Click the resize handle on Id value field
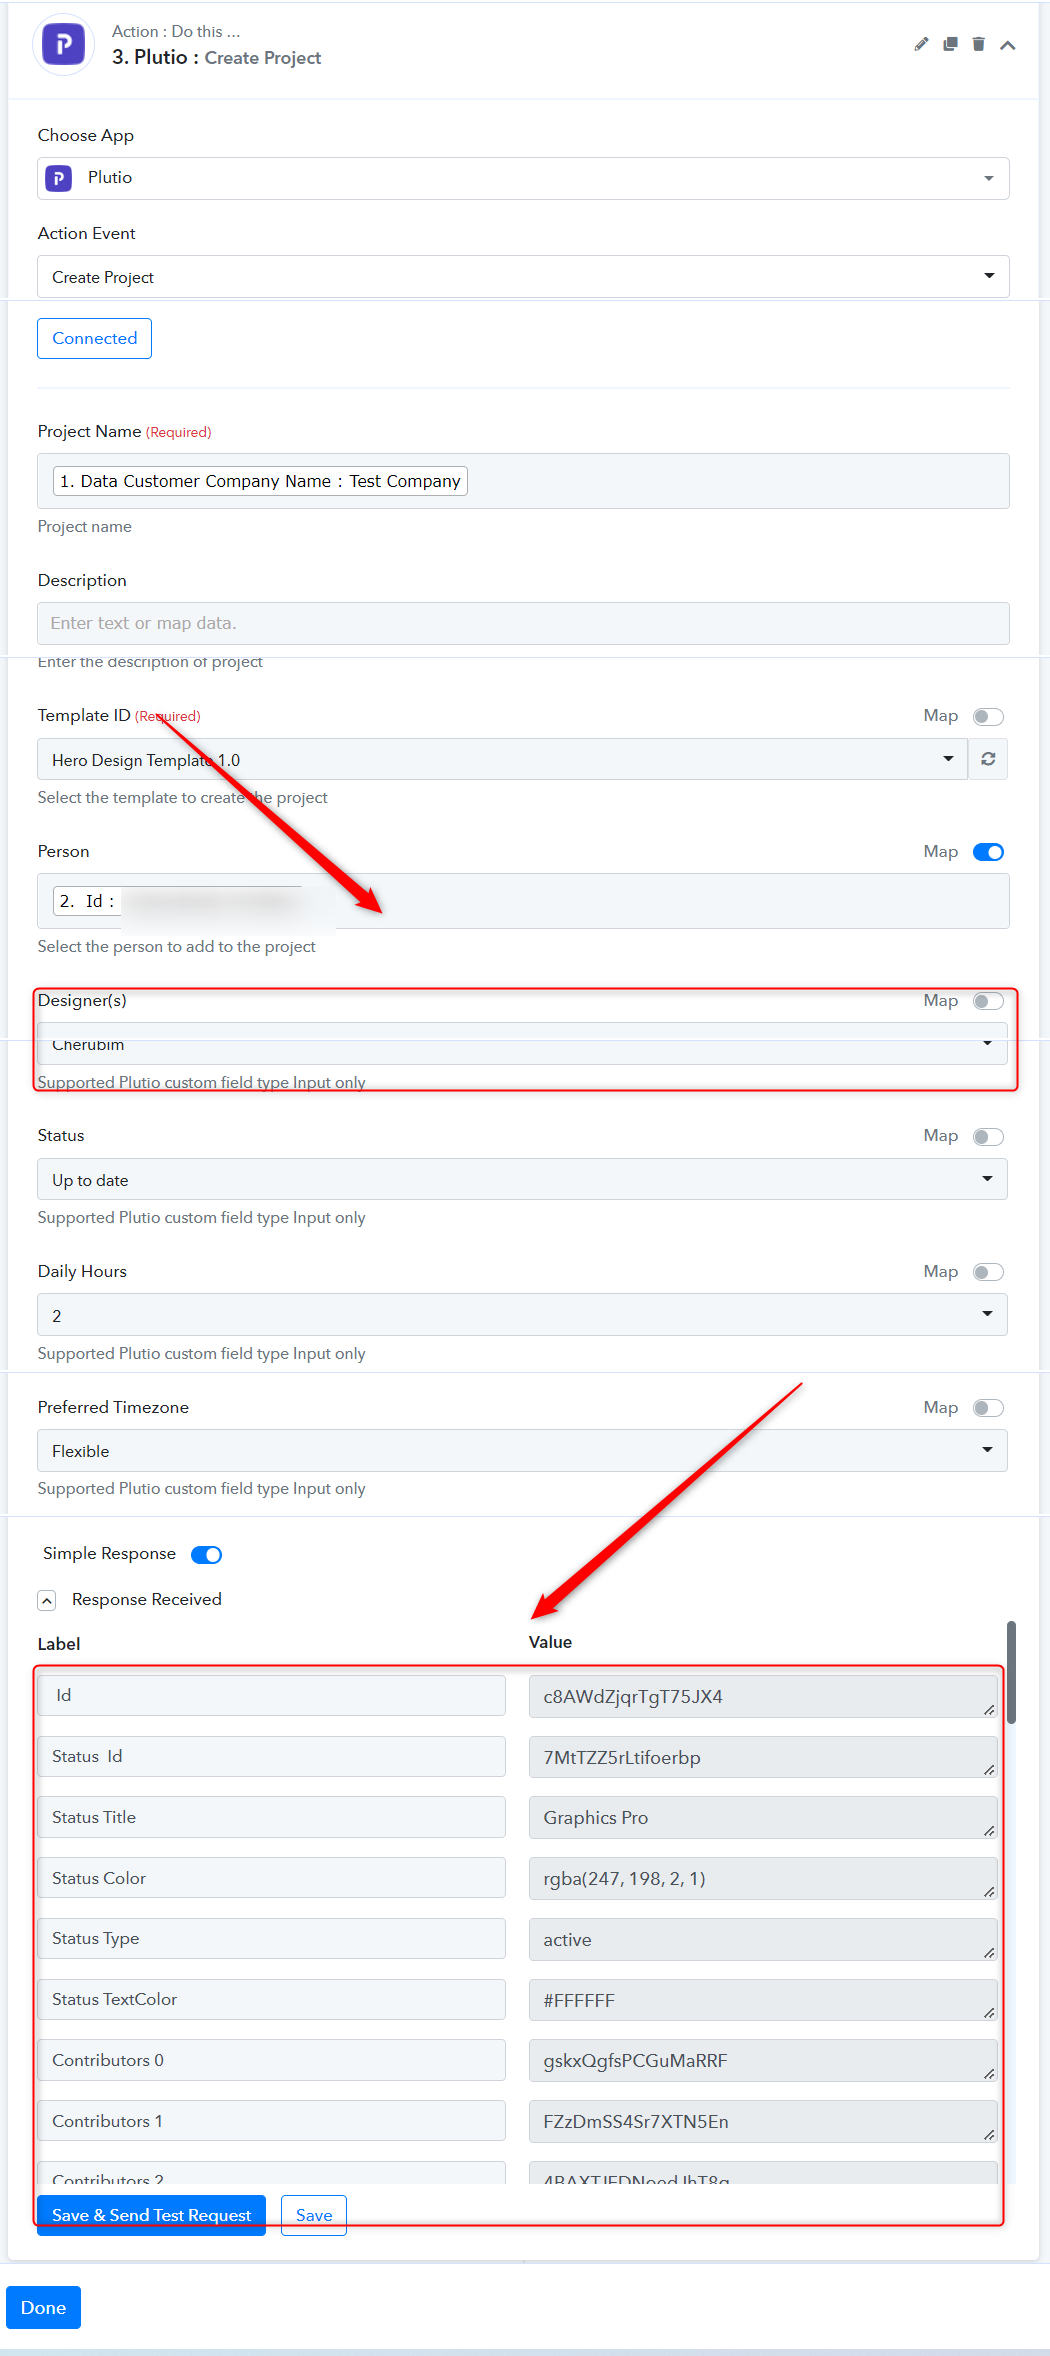 pos(989,1709)
